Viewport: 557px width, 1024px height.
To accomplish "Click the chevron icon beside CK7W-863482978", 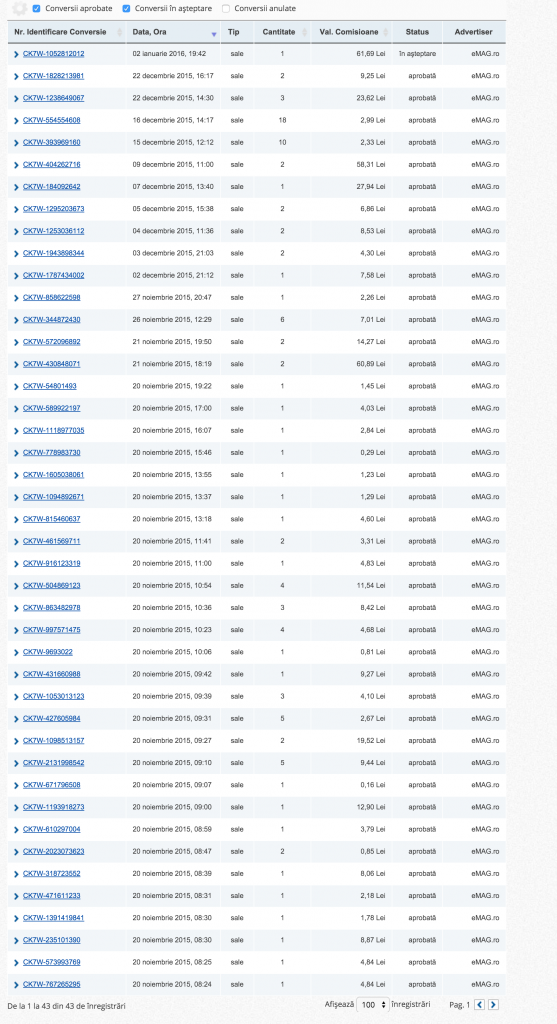I will 16,607.
